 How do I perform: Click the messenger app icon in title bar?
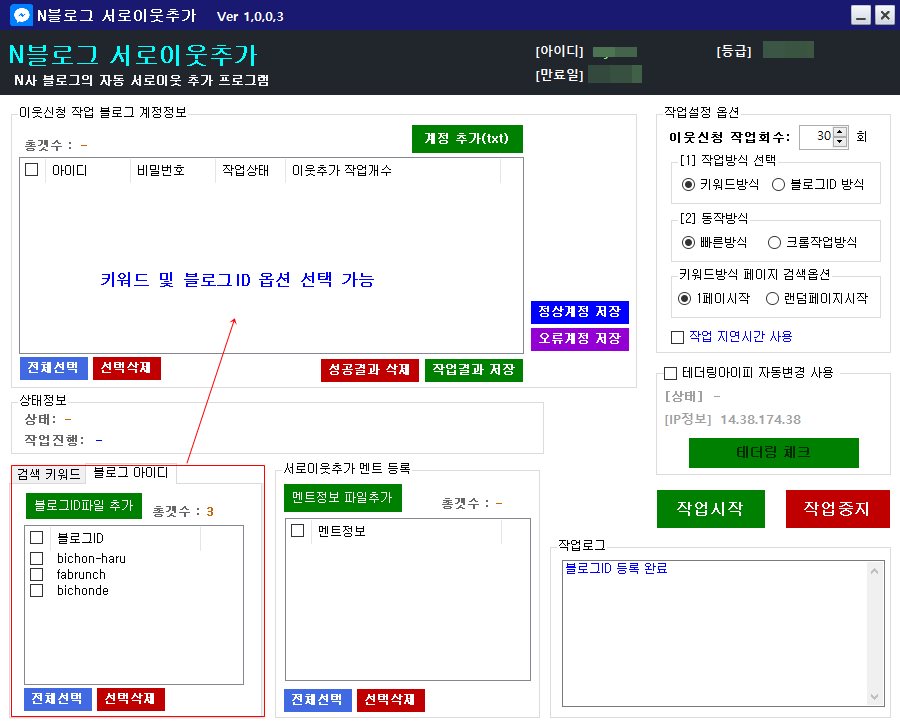tap(21, 15)
